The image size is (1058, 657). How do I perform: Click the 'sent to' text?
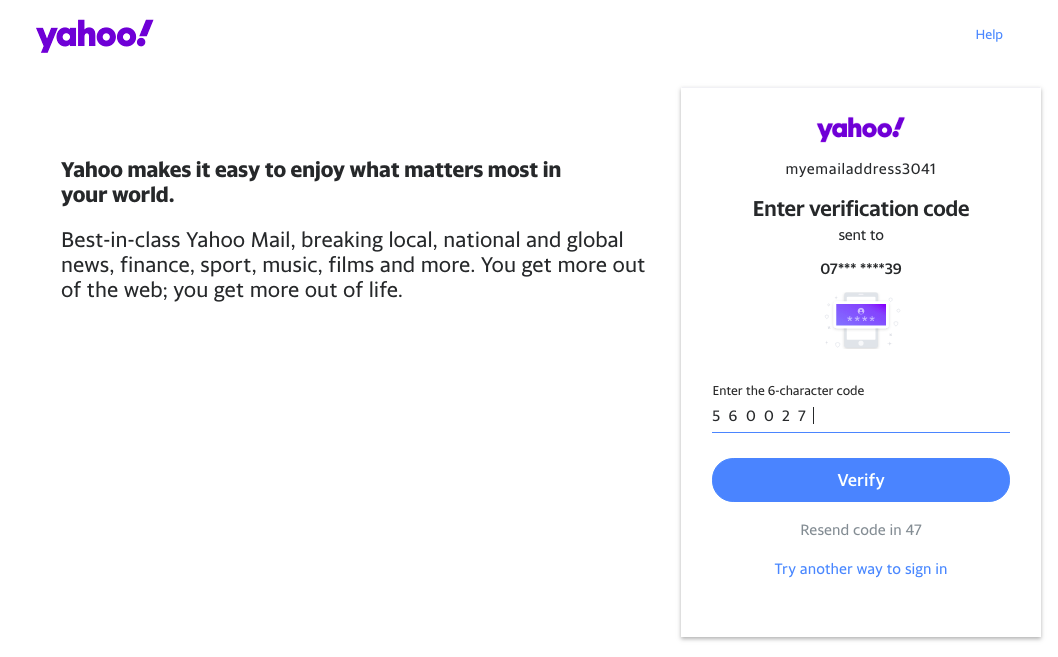860,235
